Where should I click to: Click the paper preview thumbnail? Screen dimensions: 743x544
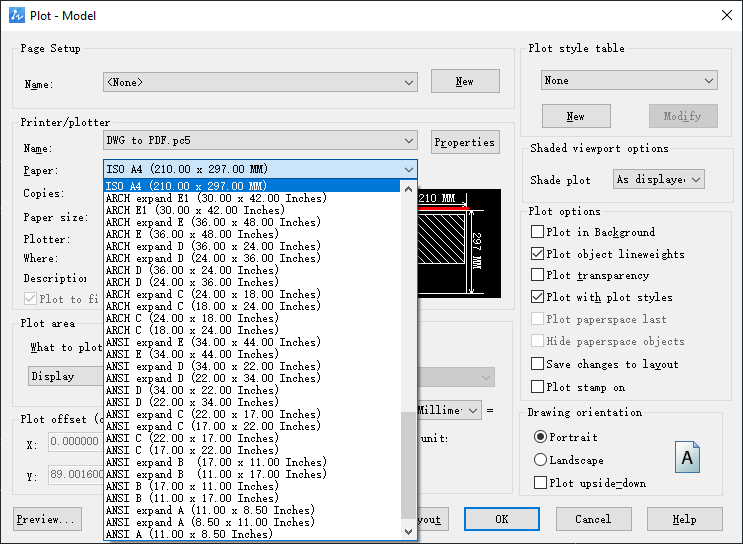point(459,244)
